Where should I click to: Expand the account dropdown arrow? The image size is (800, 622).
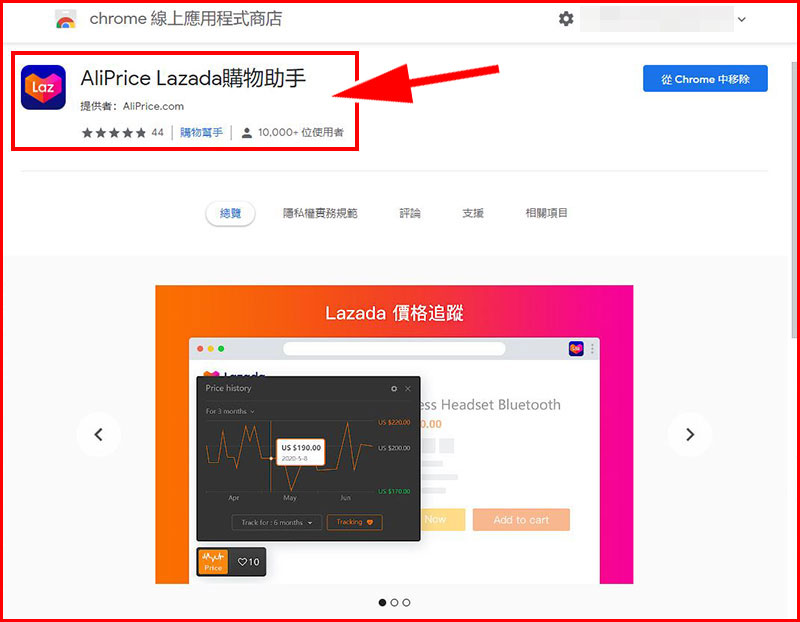tap(742, 19)
